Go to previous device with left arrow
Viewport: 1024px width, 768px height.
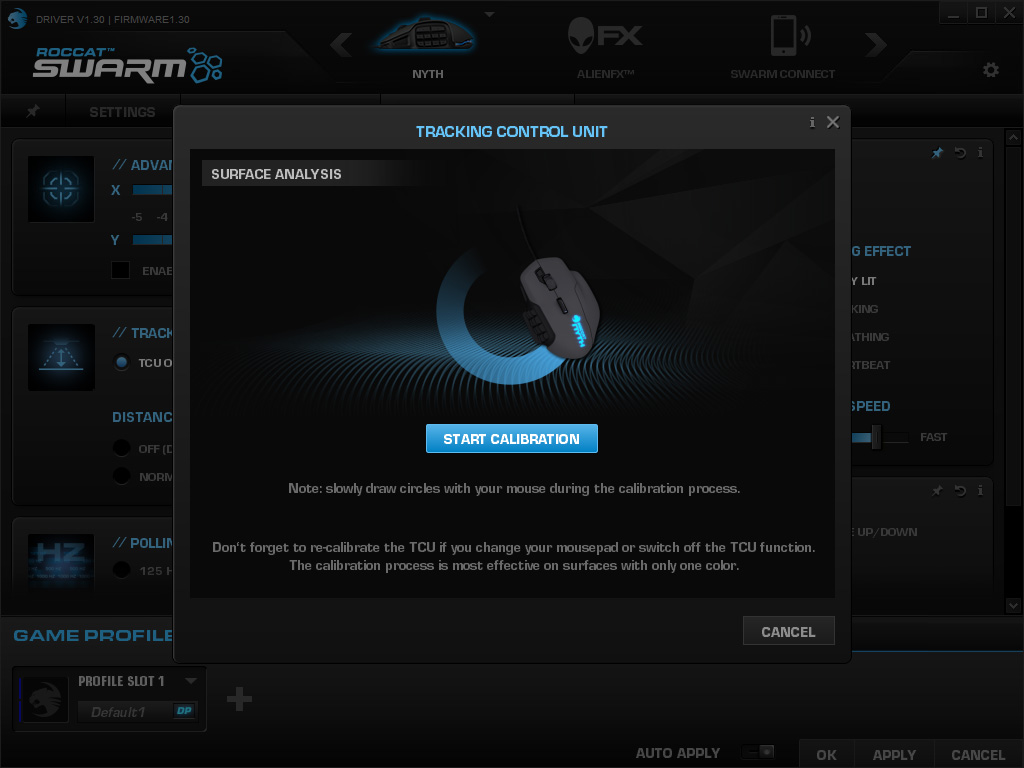click(341, 45)
